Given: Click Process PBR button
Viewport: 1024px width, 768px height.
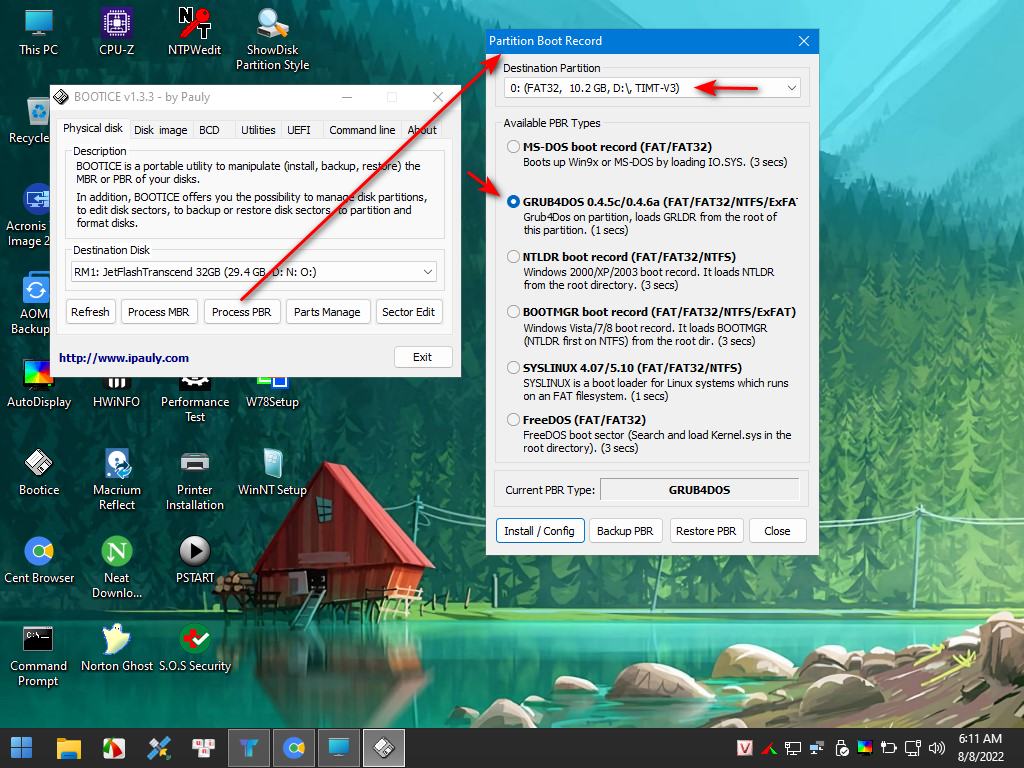Looking at the screenshot, I should point(242,312).
